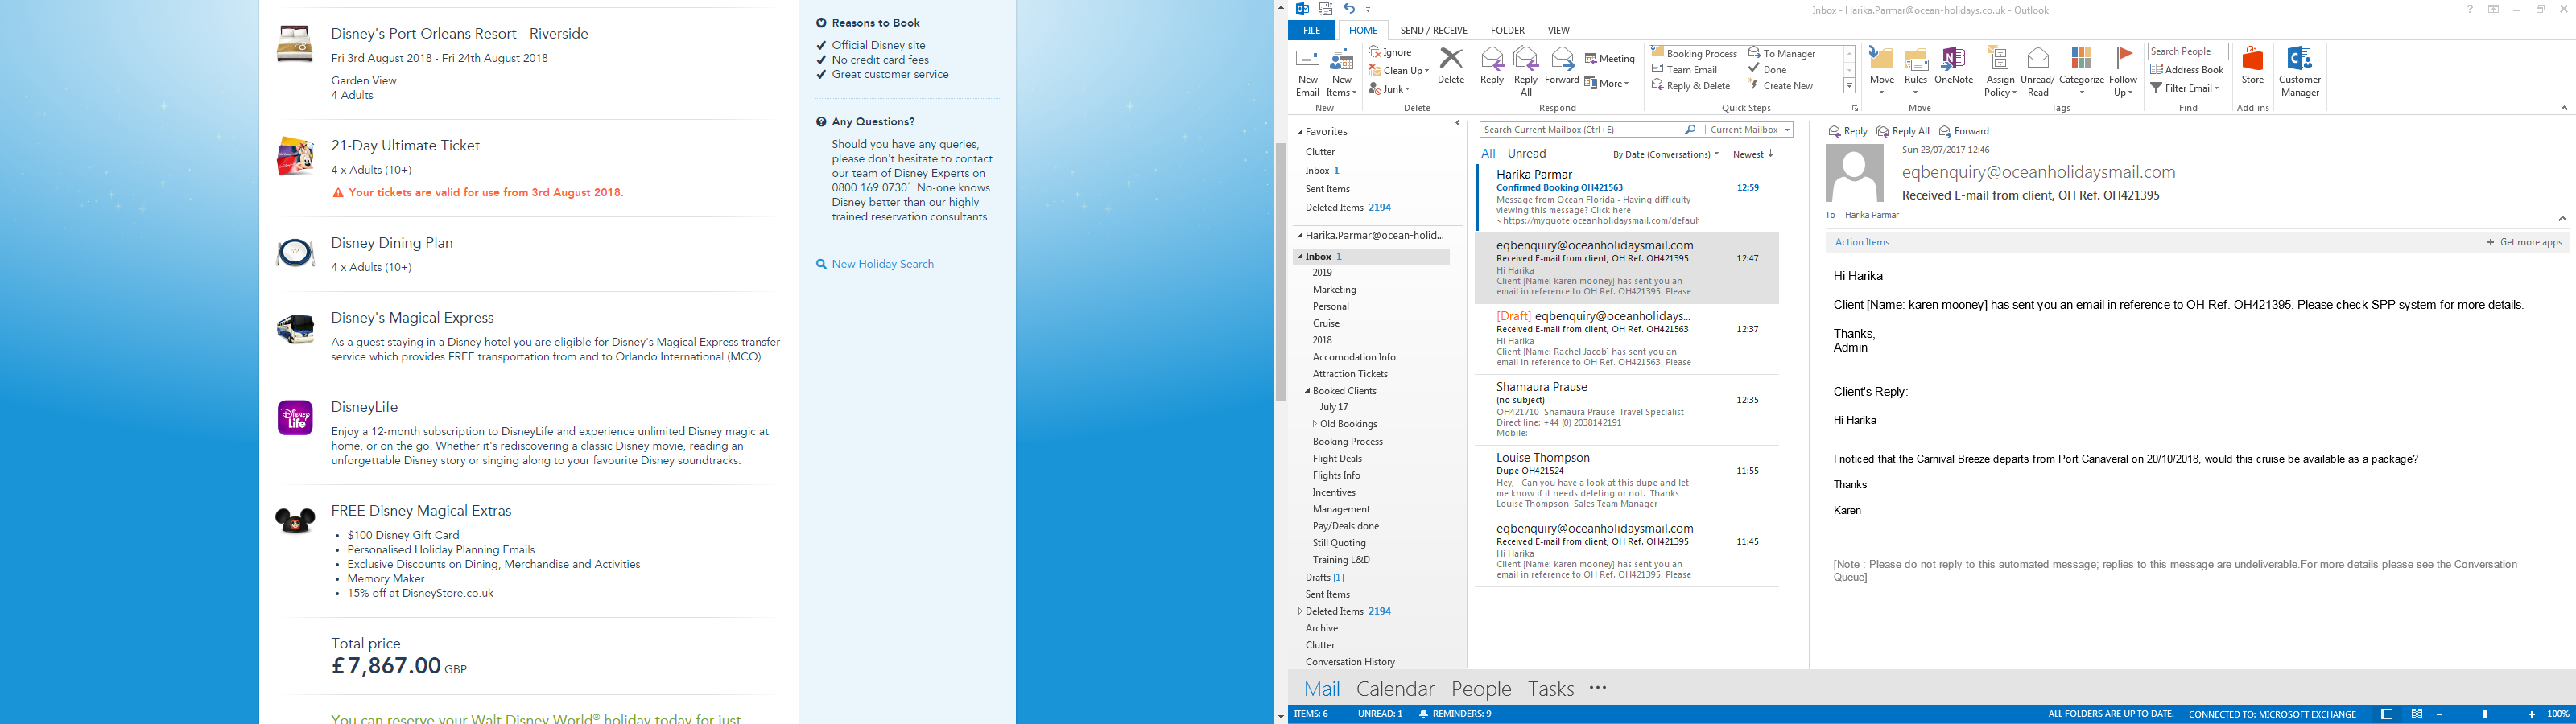This screenshot has height=724, width=2576.
Task: Open the Quick Steps dialog launcher
Action: pyautogui.click(x=1855, y=108)
